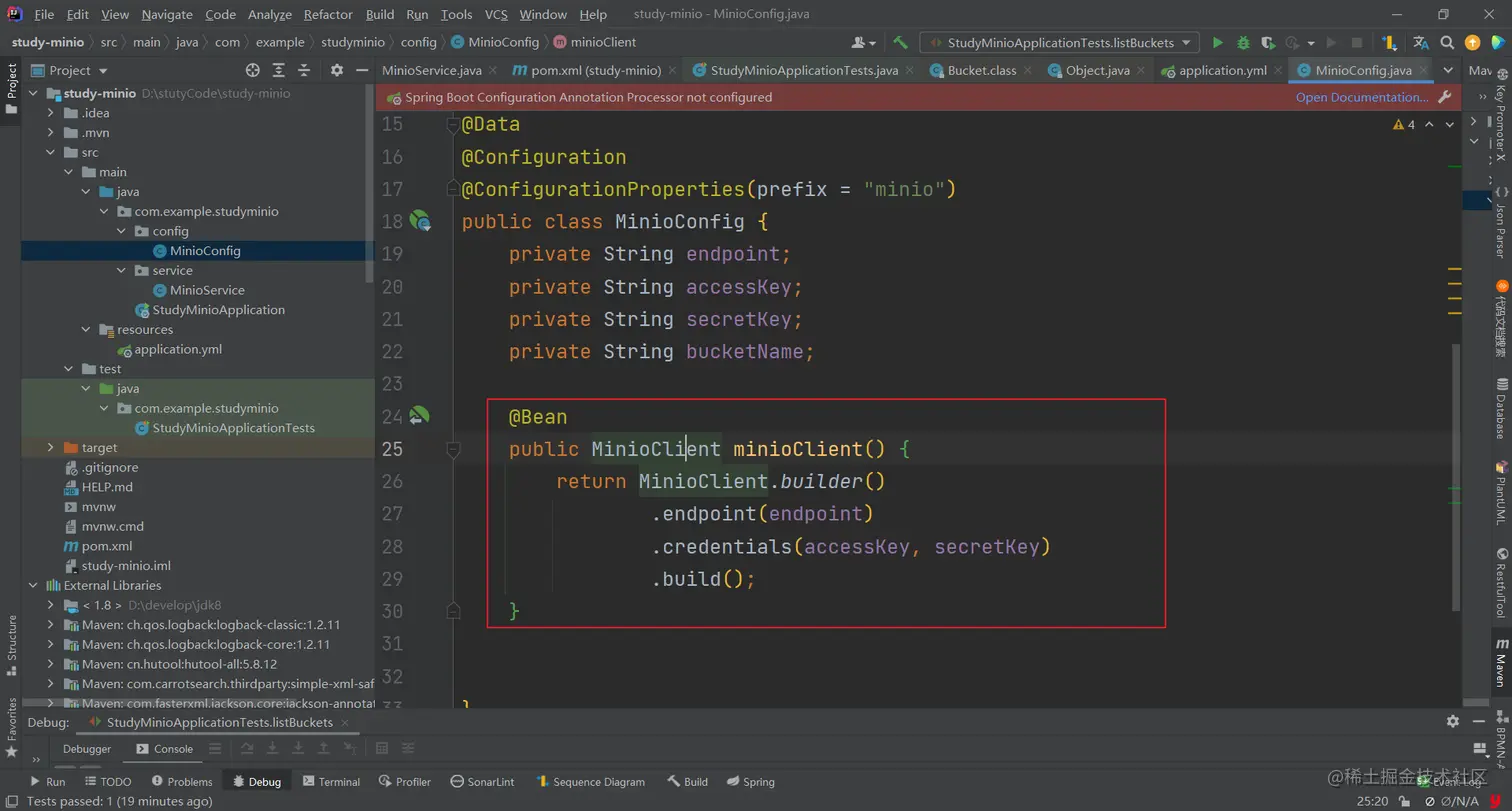Open the Console tab in Debug panel
The height and width of the screenshot is (811, 1512).
point(164,749)
